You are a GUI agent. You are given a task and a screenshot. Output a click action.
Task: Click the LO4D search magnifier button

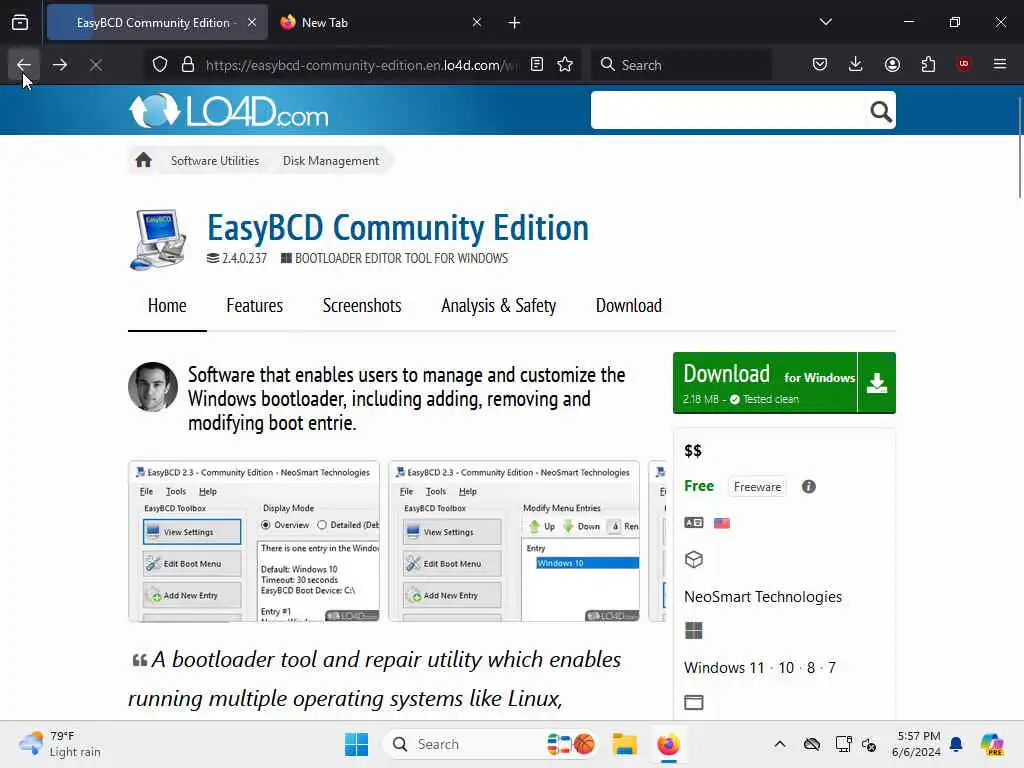[x=880, y=111]
